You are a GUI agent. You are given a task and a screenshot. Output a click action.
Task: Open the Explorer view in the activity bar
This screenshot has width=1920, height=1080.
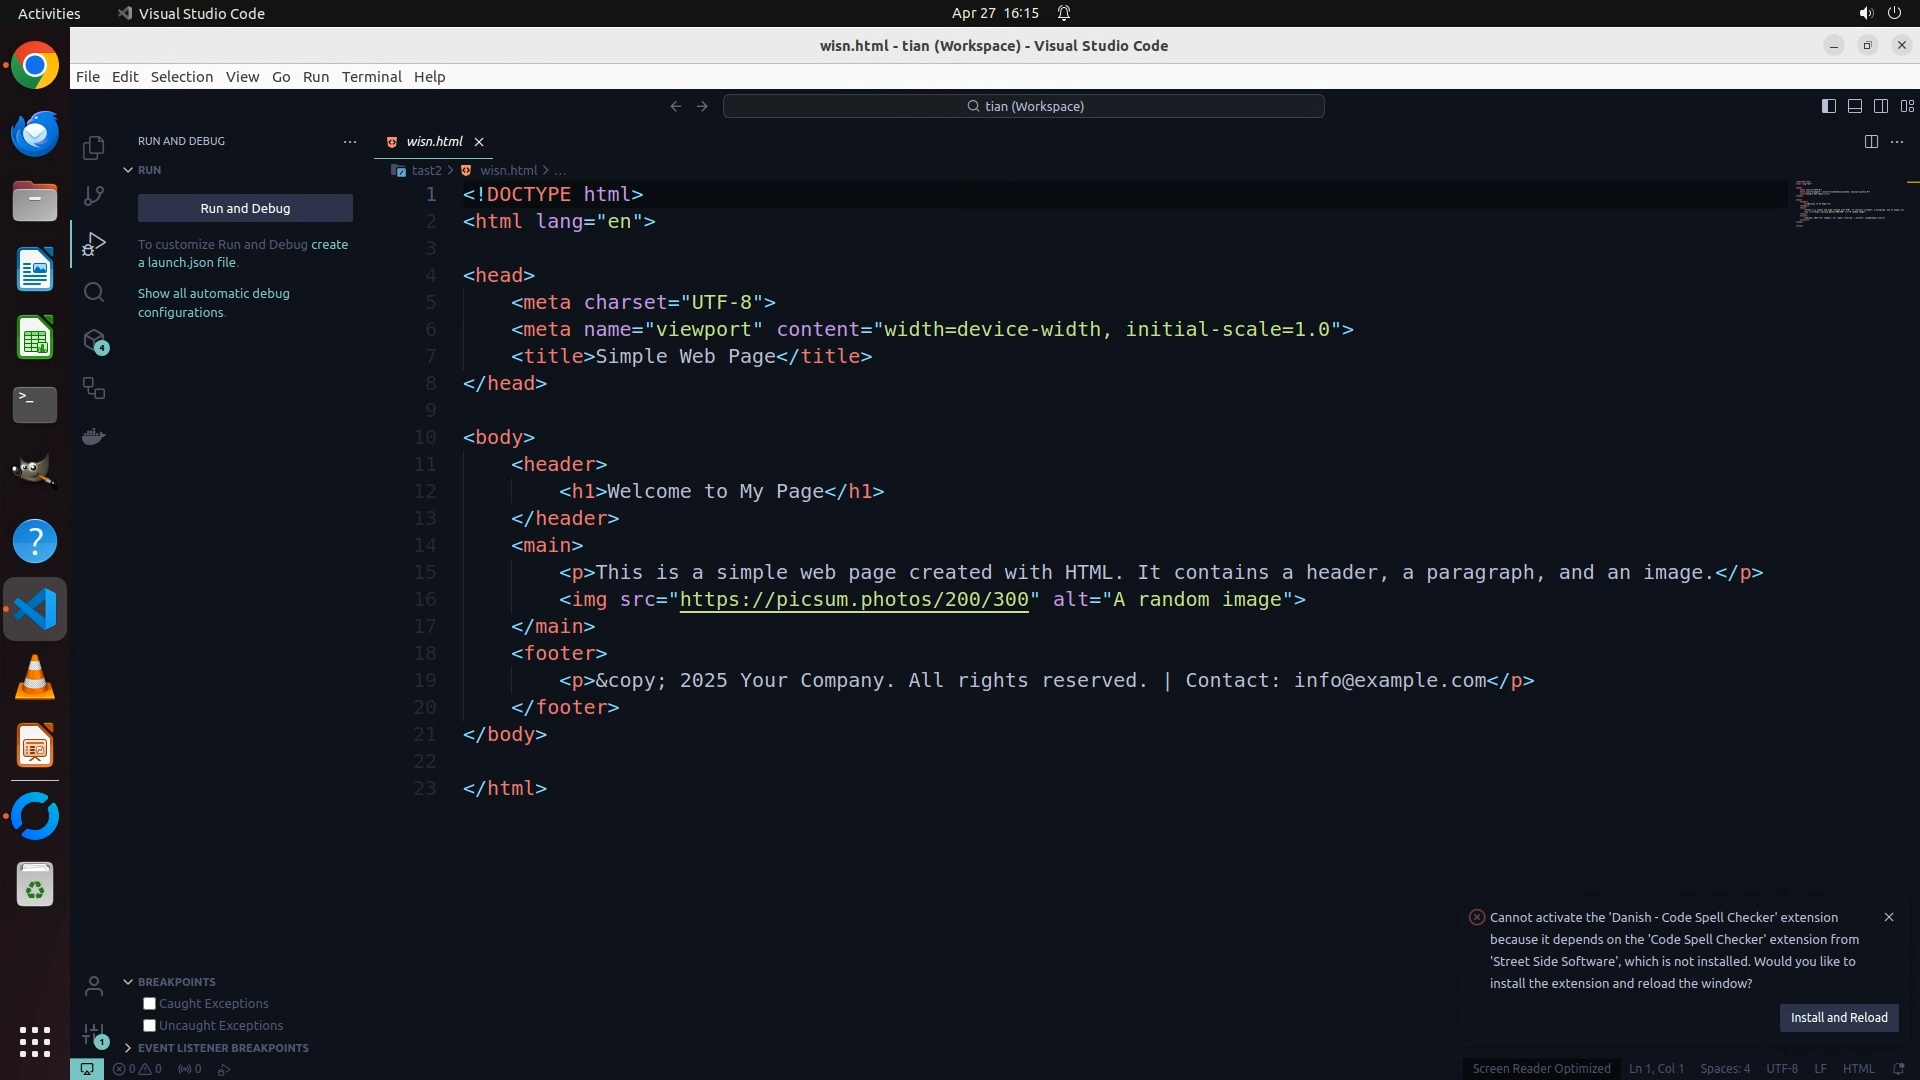(93, 148)
